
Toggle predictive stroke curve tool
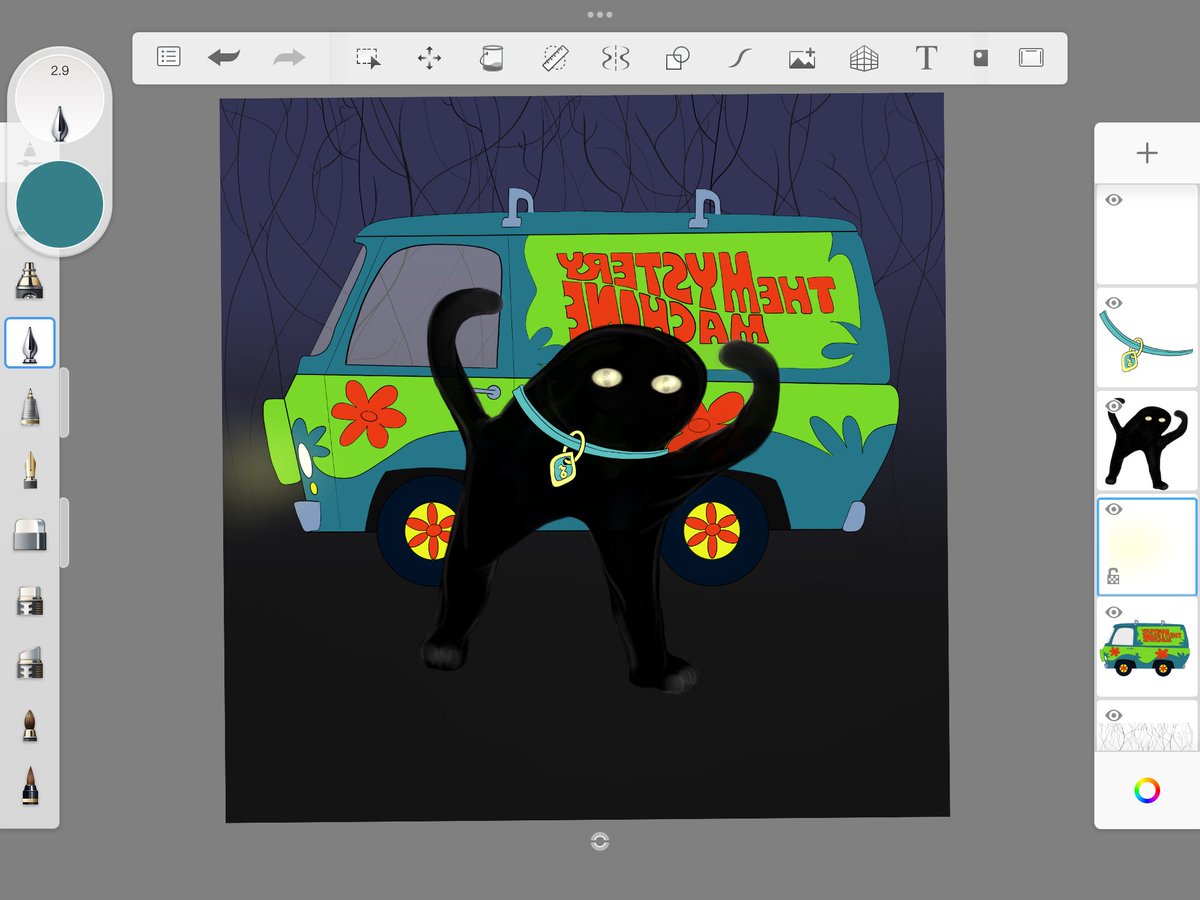pos(739,58)
